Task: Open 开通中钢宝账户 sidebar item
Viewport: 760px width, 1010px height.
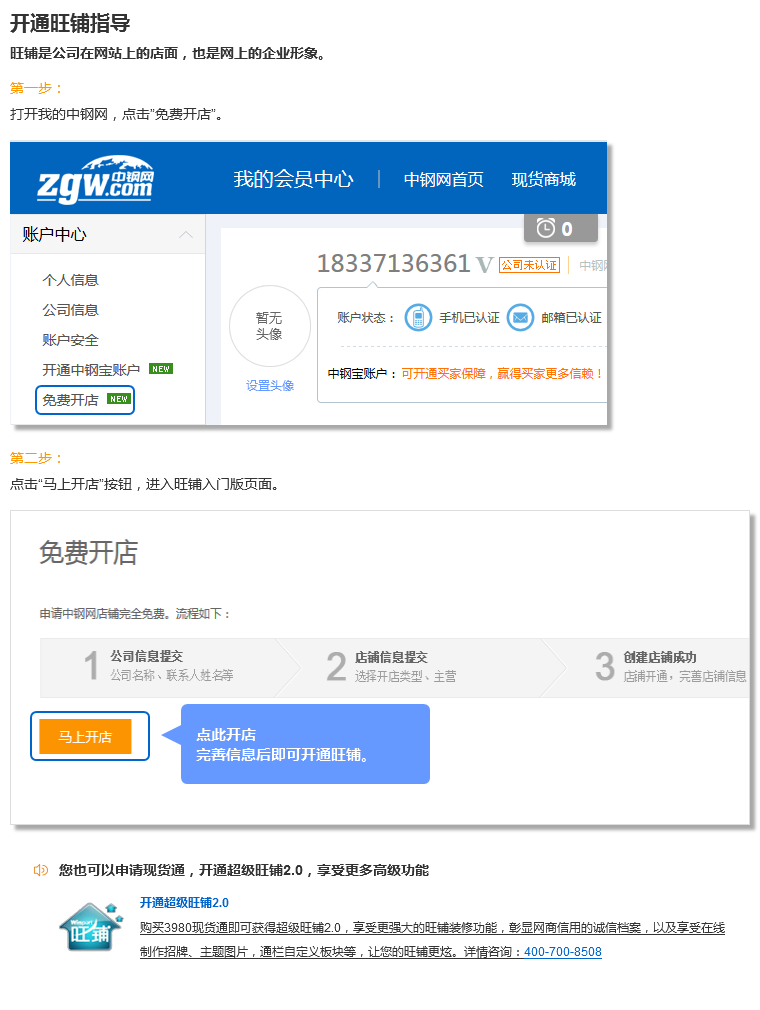Action: tap(91, 370)
